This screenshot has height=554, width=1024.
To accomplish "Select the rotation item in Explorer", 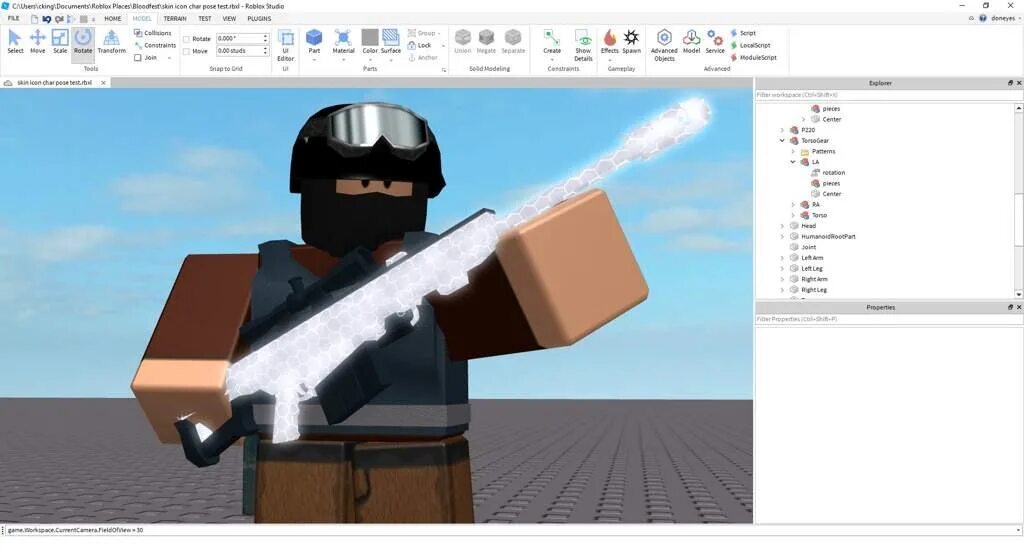I will pos(833,172).
